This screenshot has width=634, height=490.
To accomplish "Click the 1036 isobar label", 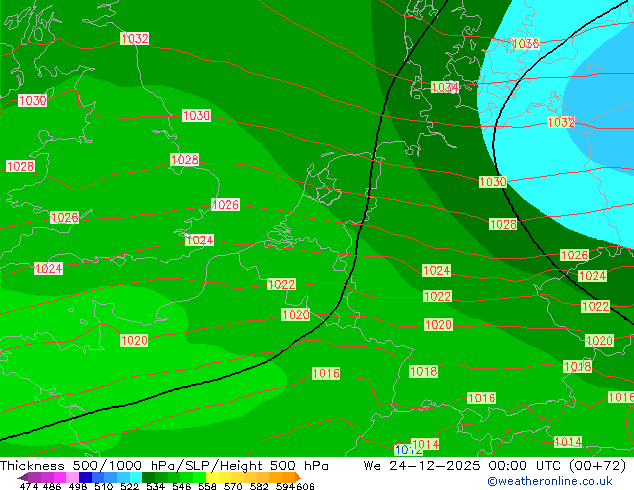I will [525, 43].
